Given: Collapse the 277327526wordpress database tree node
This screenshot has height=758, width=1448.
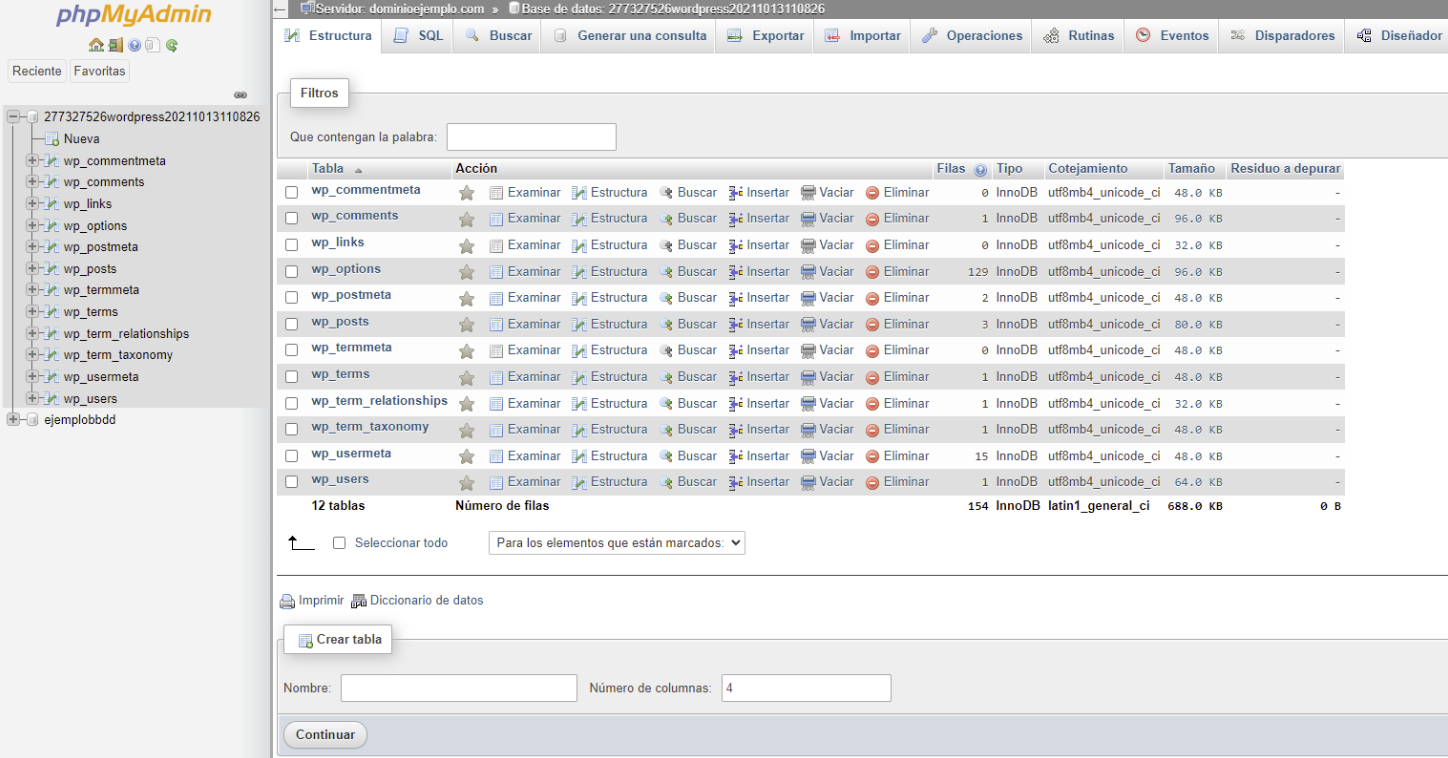Looking at the screenshot, I should coord(13,117).
